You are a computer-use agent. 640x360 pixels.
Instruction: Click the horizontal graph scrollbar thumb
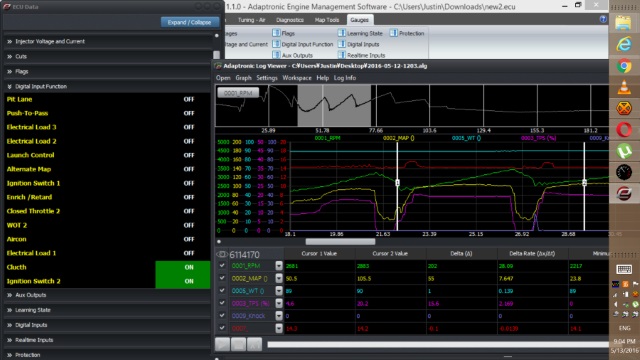340,242
